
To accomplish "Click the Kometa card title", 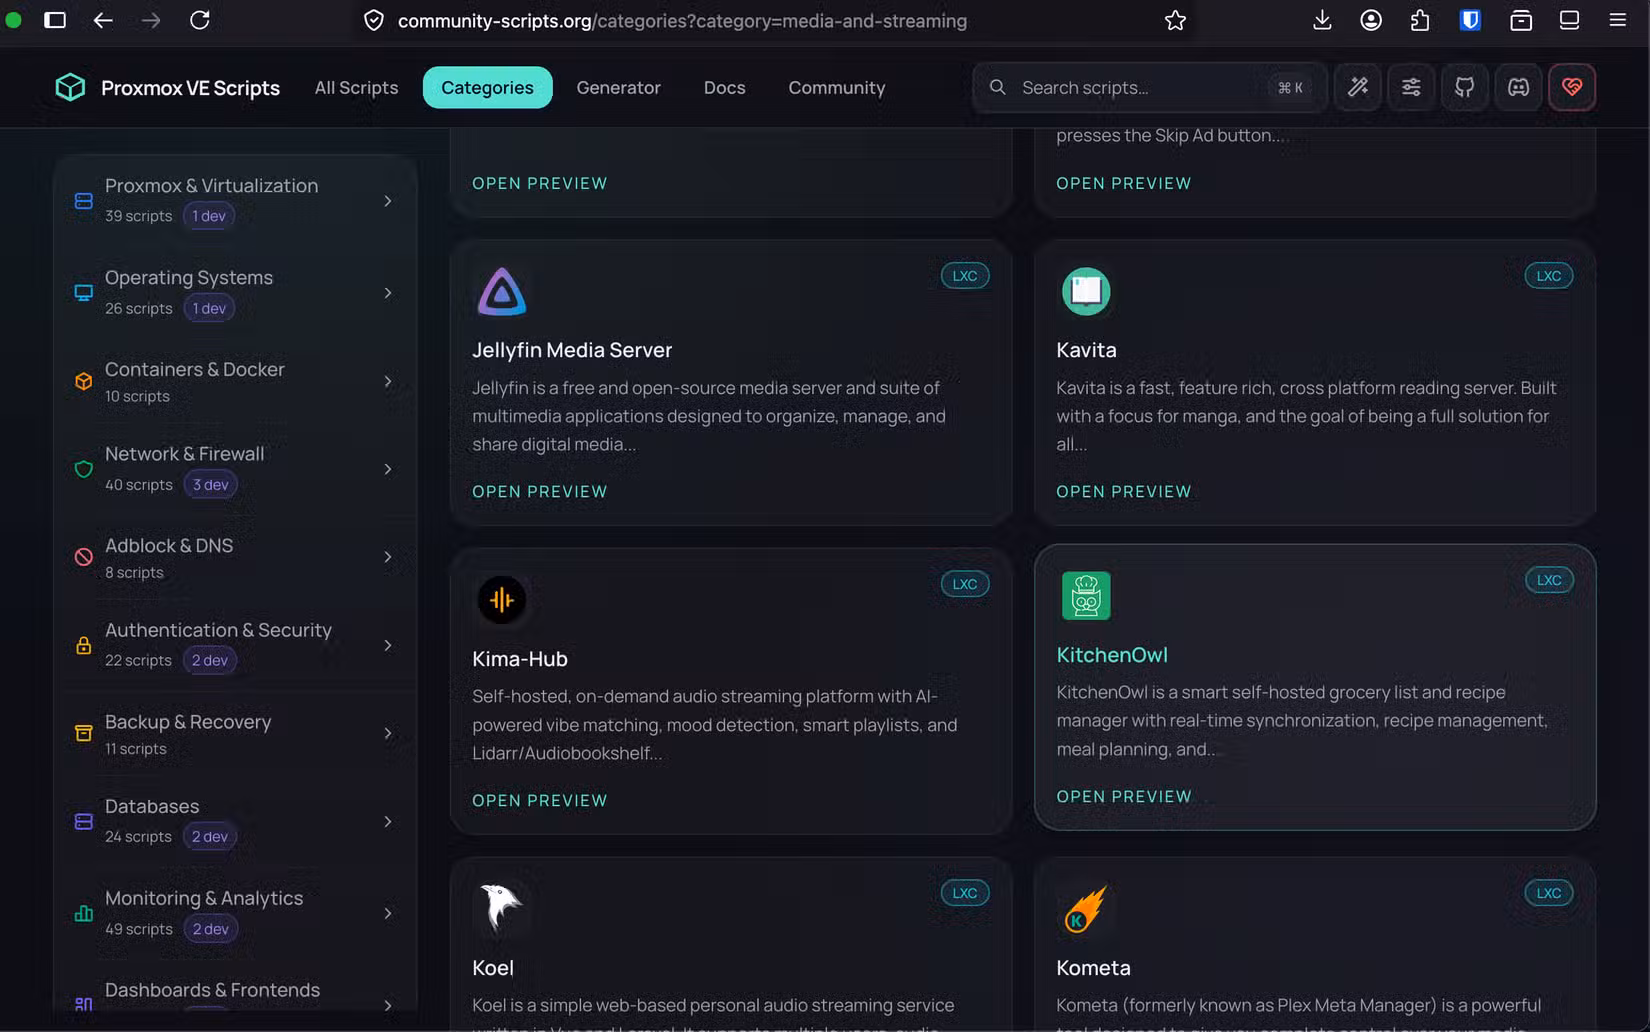I will tap(1093, 968).
